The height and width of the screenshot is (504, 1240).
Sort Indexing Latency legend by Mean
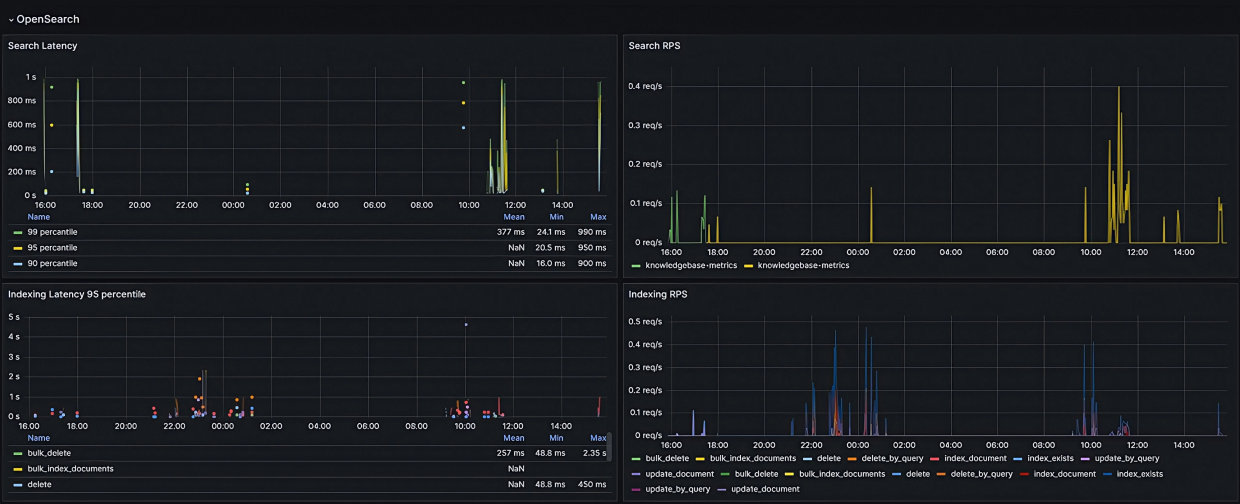(x=514, y=438)
